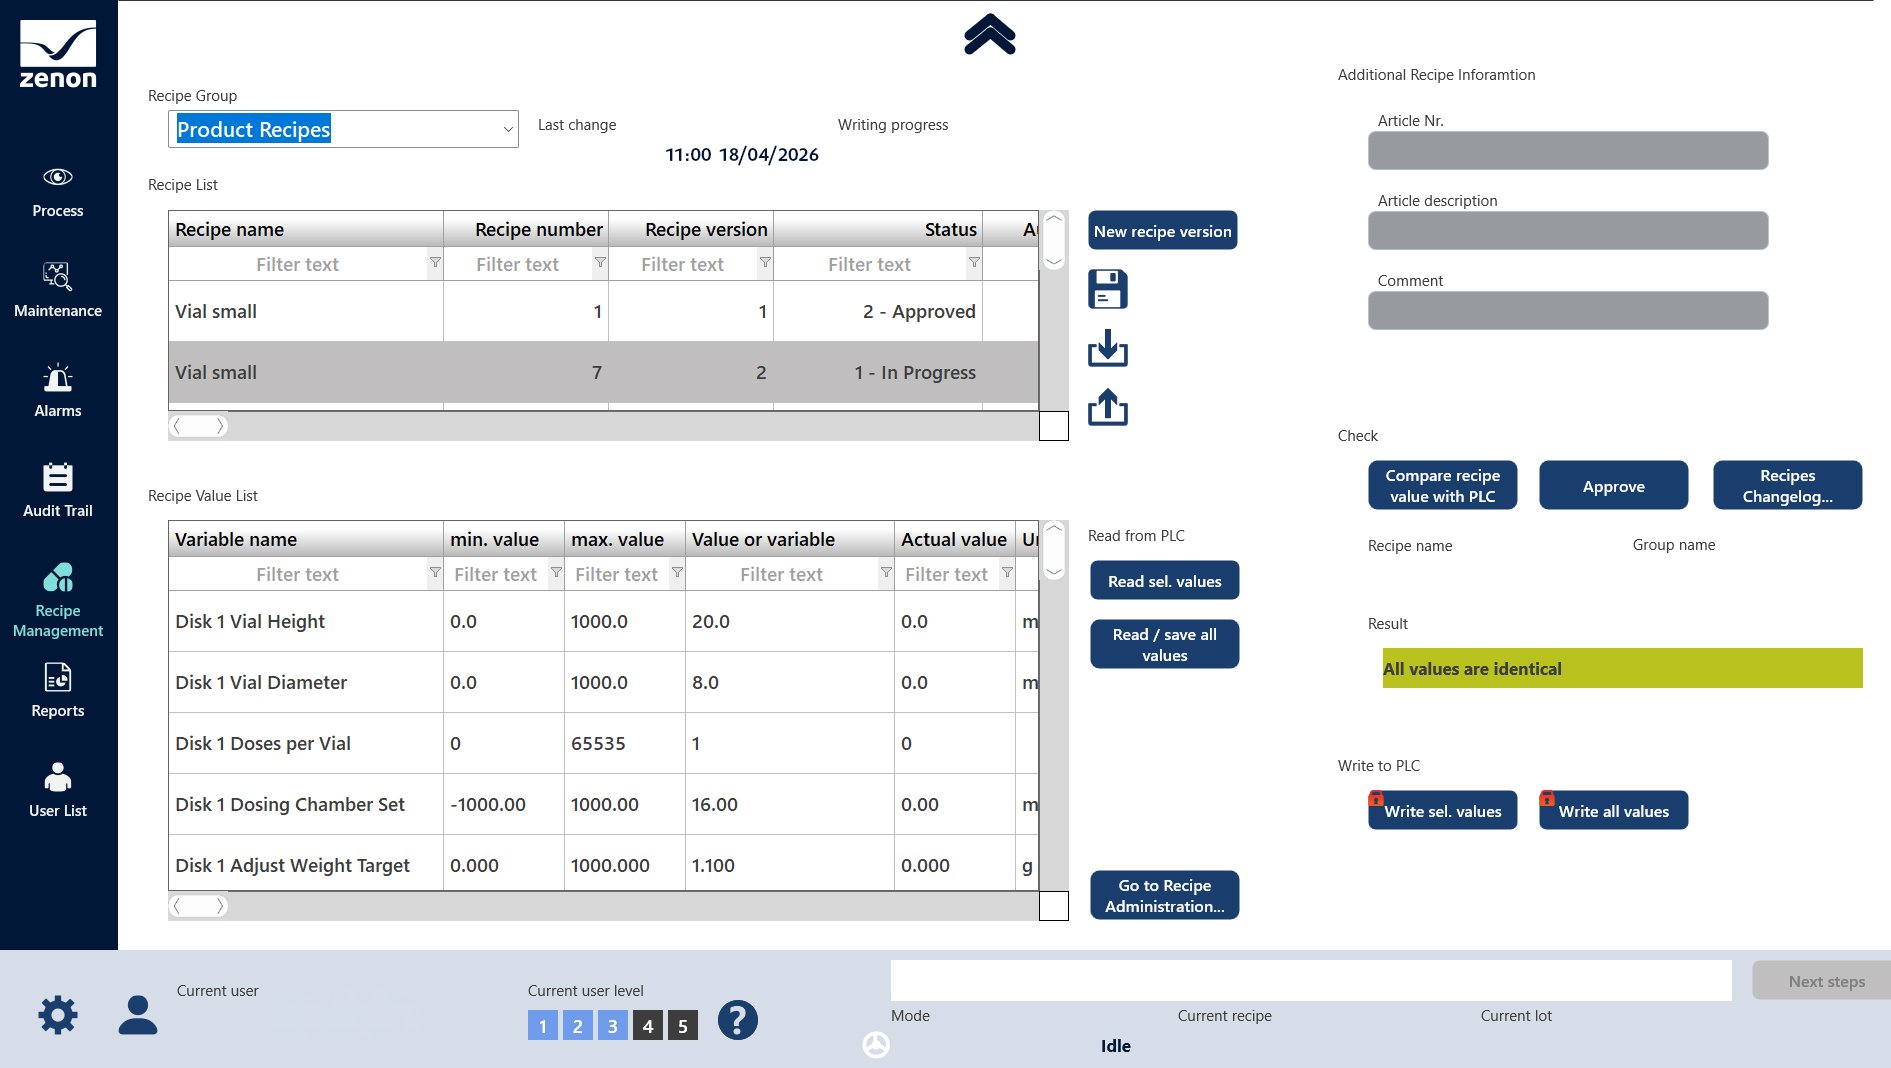Screen dimensions: 1891x1068
Task: Select user level 4 indicator
Action: click(647, 1025)
